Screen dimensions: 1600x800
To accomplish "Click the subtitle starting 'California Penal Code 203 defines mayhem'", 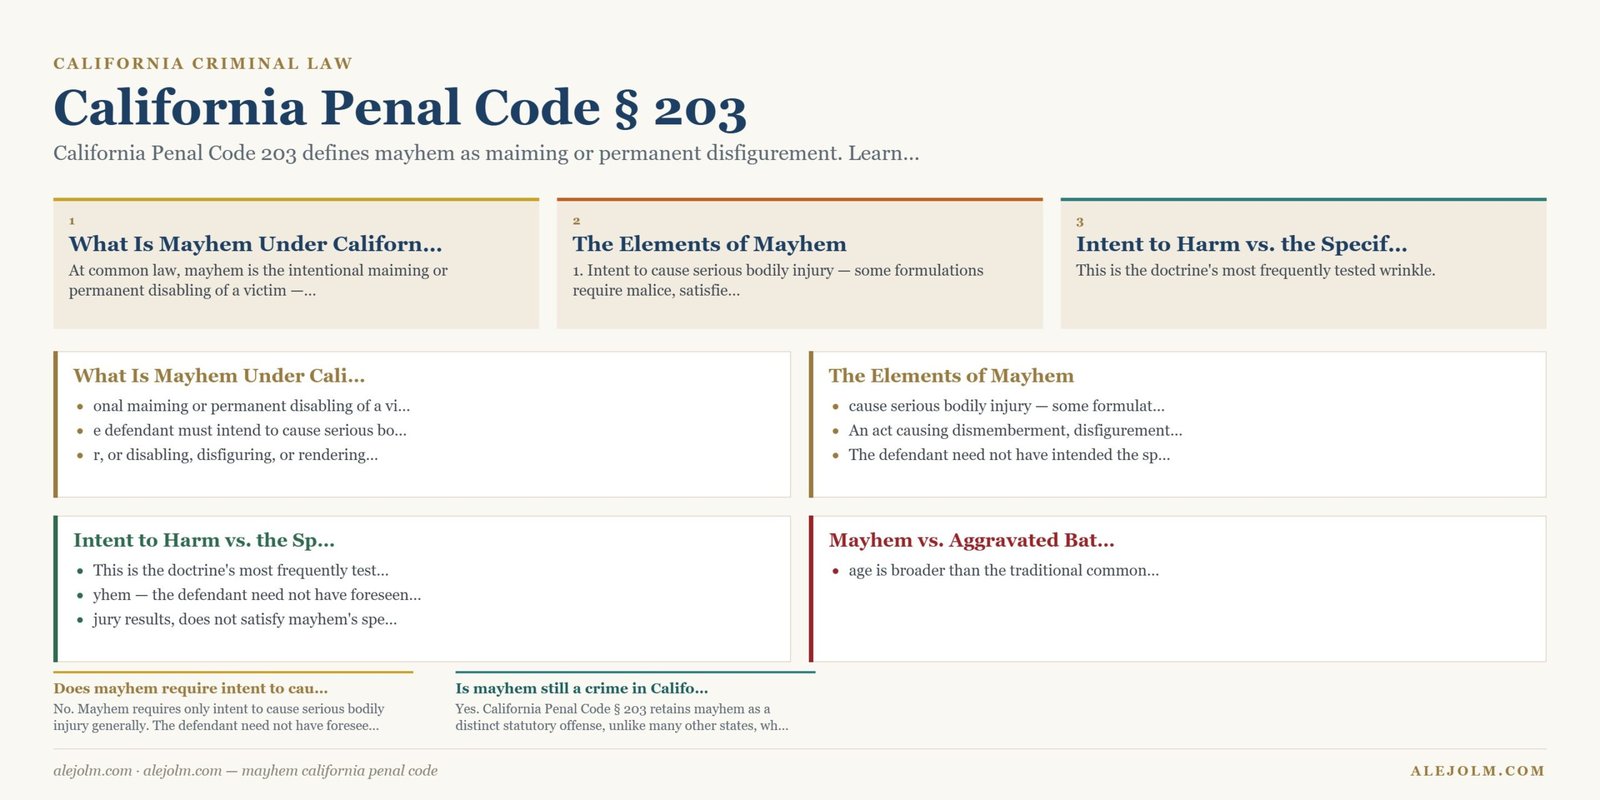I will tap(486, 153).
